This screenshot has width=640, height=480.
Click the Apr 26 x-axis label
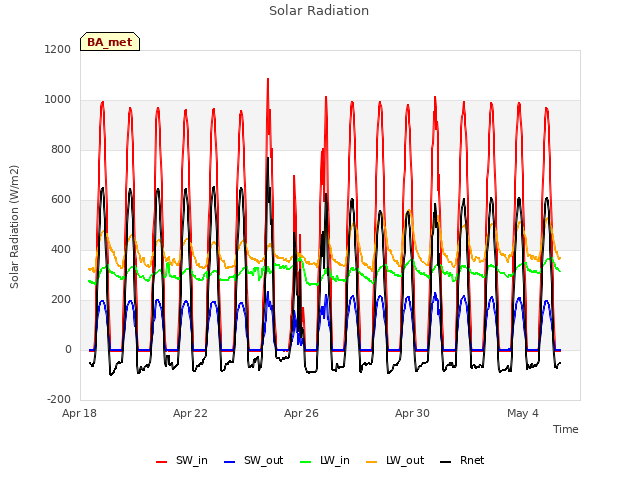click(301, 413)
